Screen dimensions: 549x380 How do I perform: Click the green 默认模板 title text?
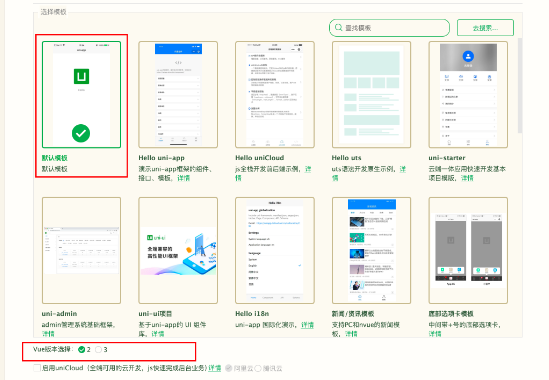tap(55, 158)
